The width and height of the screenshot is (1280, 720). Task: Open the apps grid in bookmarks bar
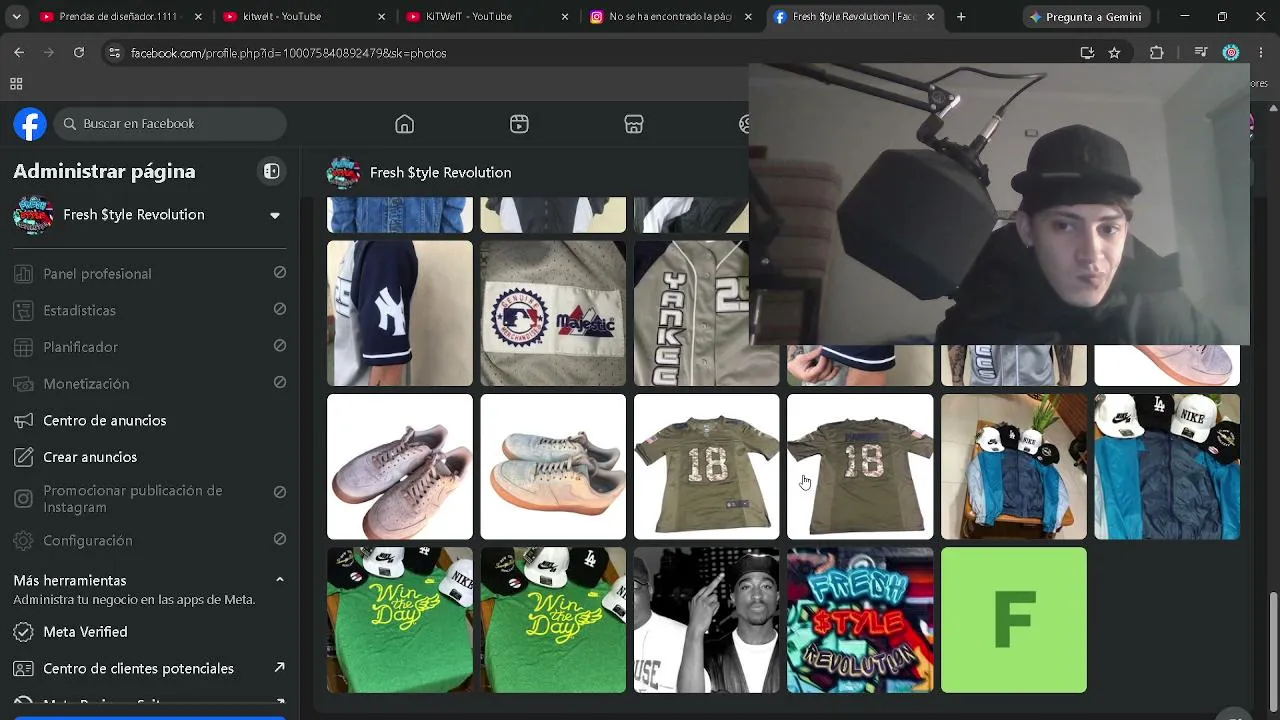pyautogui.click(x=16, y=85)
